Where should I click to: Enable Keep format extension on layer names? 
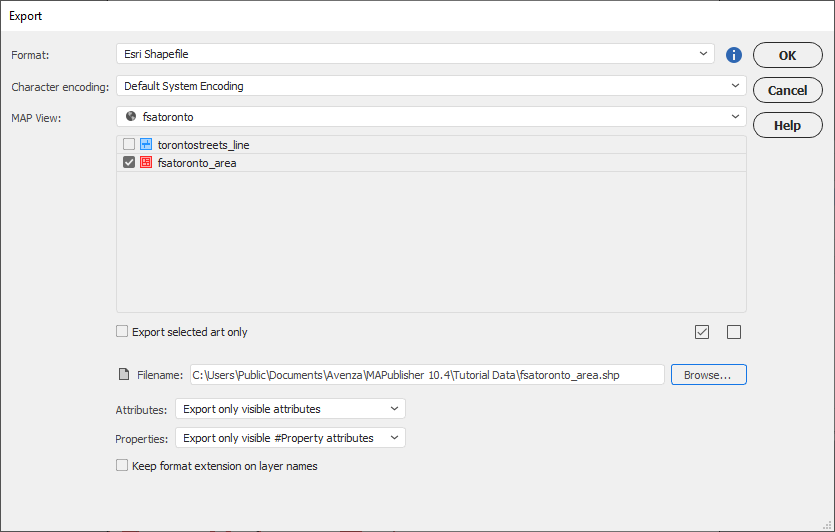(122, 465)
